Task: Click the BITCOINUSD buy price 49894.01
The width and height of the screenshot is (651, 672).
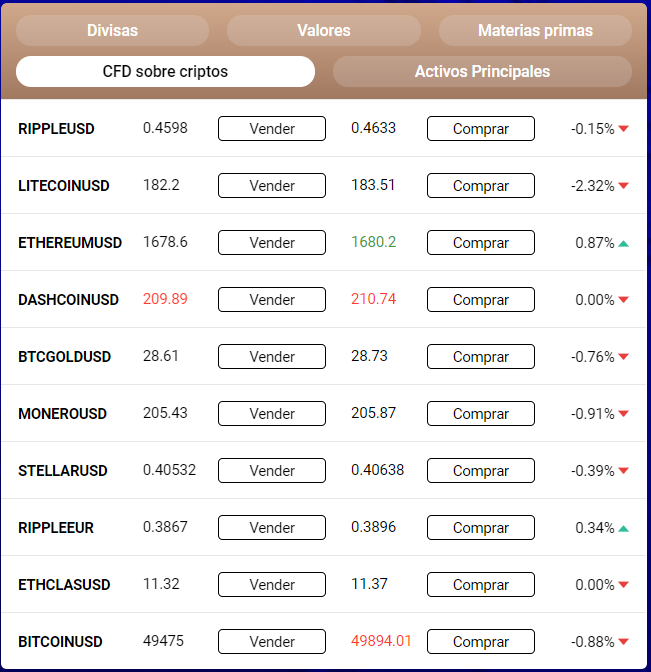Action: [x=381, y=641]
